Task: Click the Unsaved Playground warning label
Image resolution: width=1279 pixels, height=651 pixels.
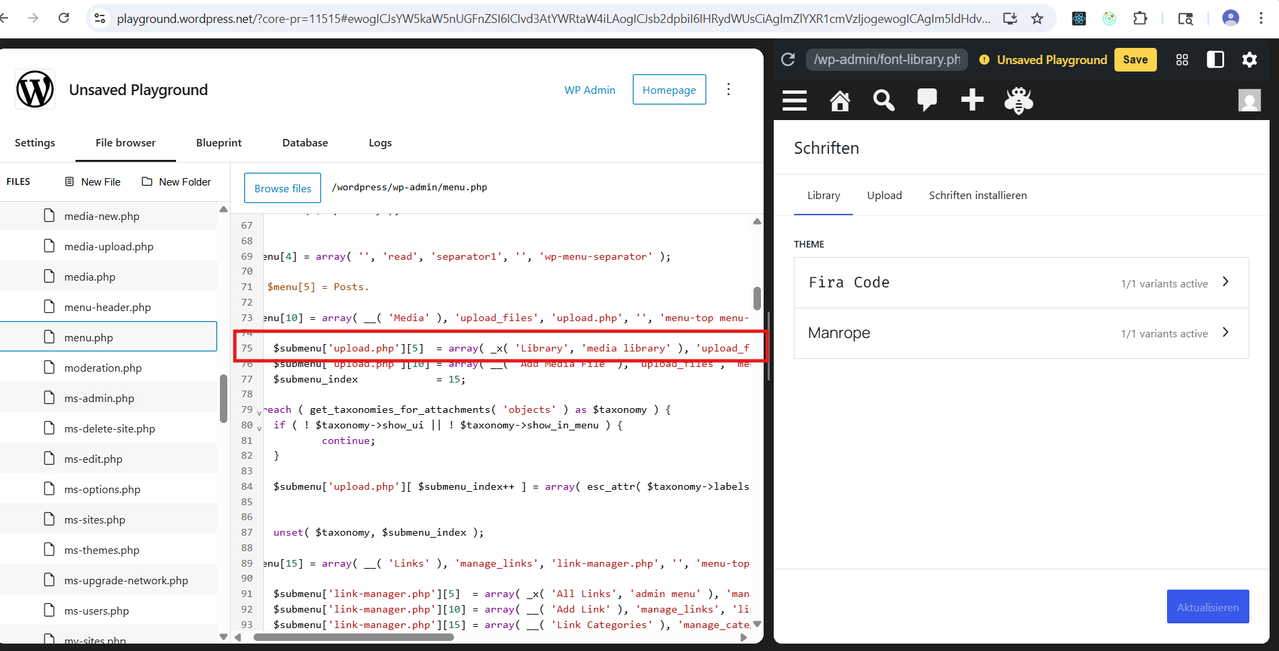Action: 1043,60
